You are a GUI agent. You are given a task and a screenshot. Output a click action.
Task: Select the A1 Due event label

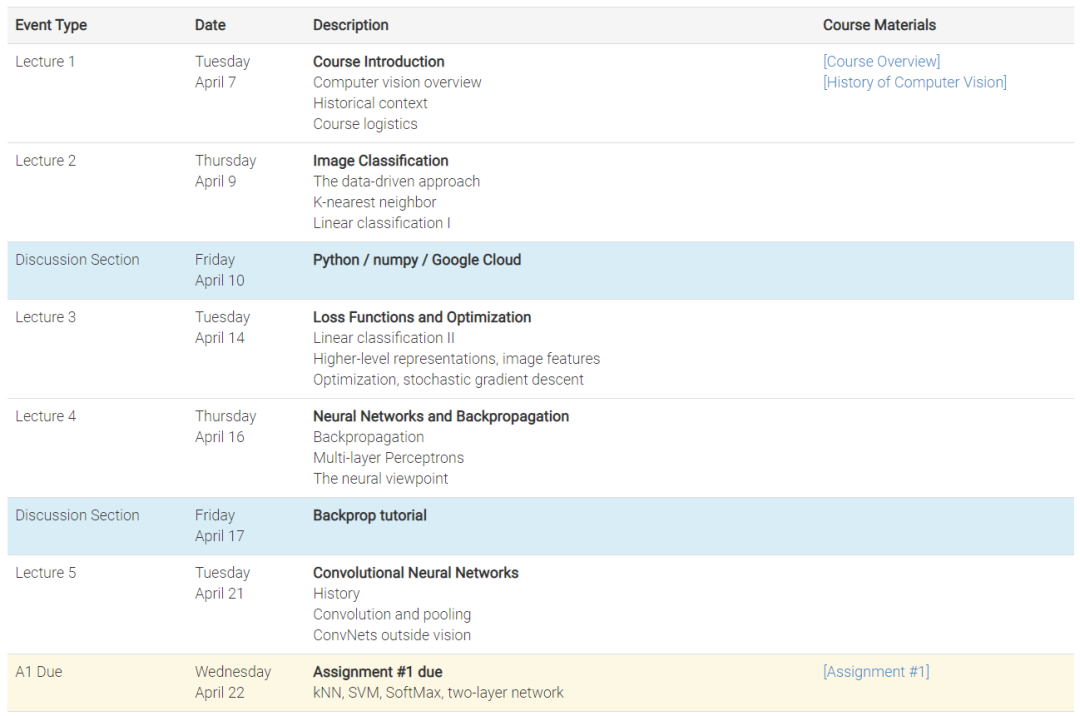(39, 672)
